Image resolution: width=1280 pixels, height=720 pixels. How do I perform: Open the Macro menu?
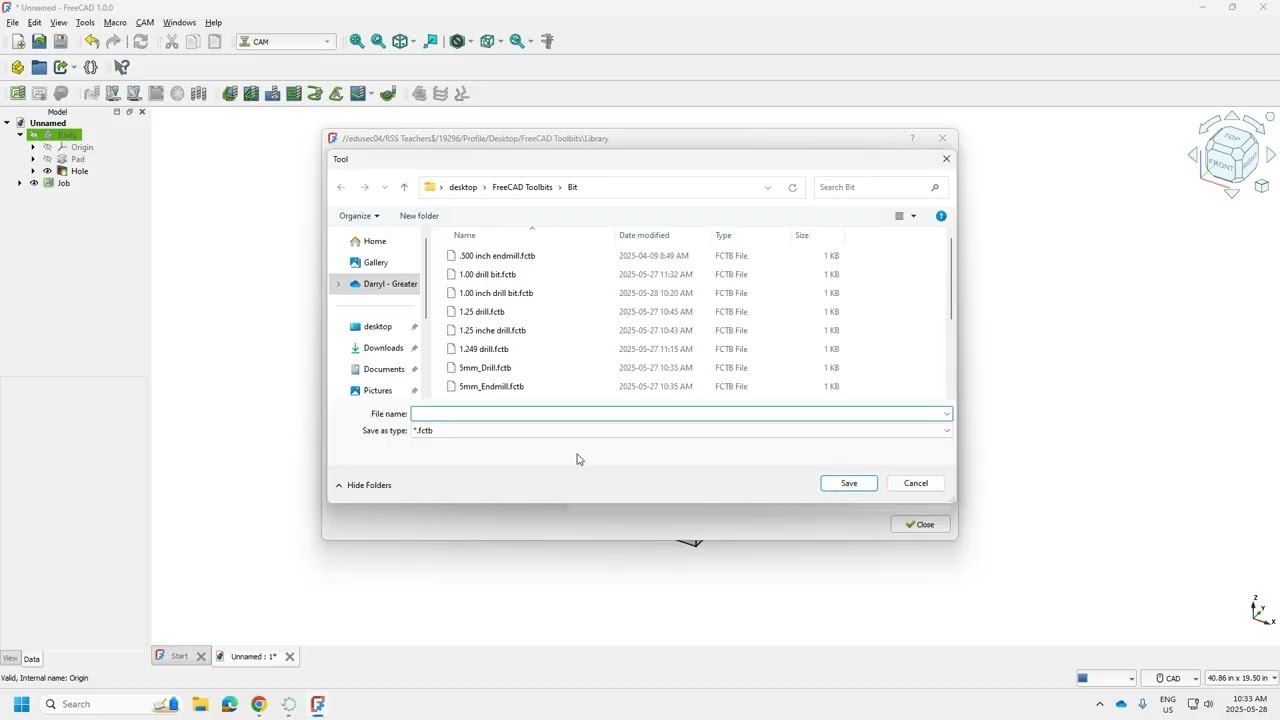click(x=115, y=22)
